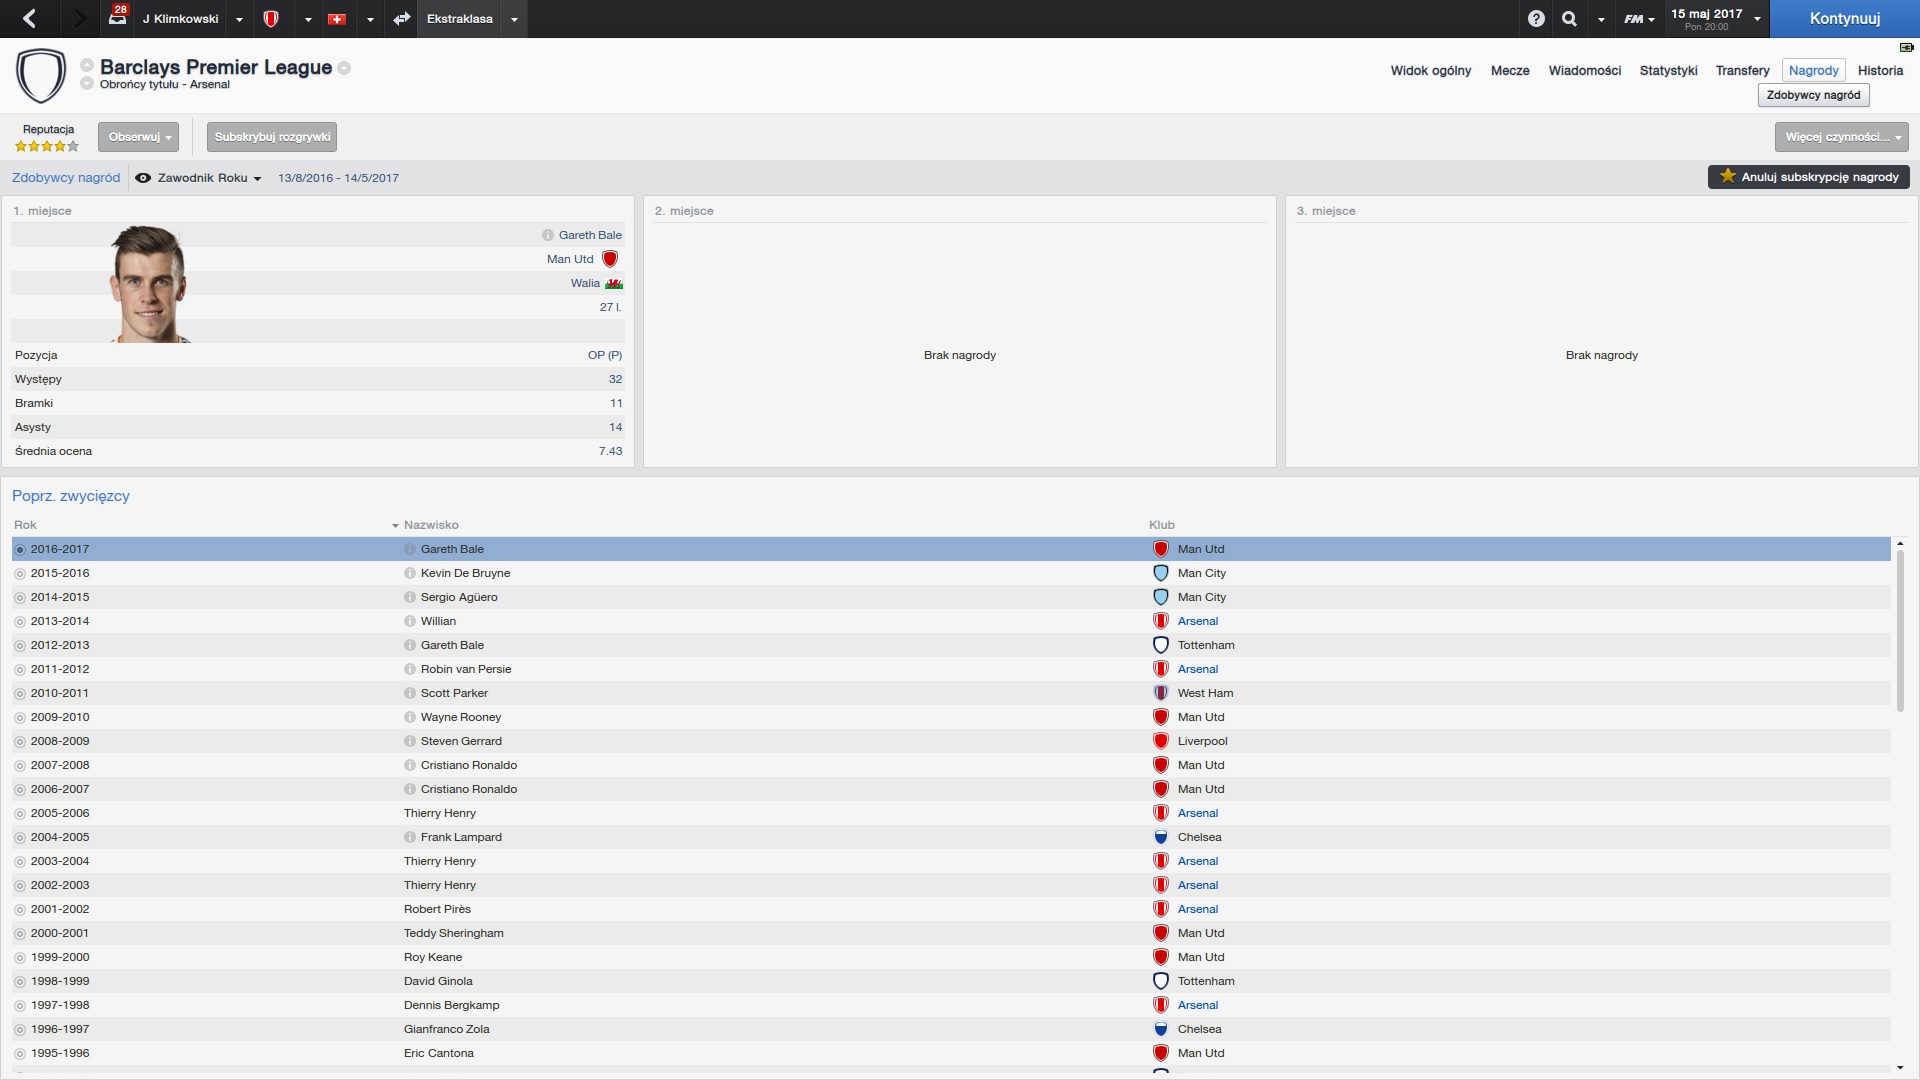The image size is (1920, 1080).
Task: Click the info icon next to Steven Gerrard
Action: [410, 741]
